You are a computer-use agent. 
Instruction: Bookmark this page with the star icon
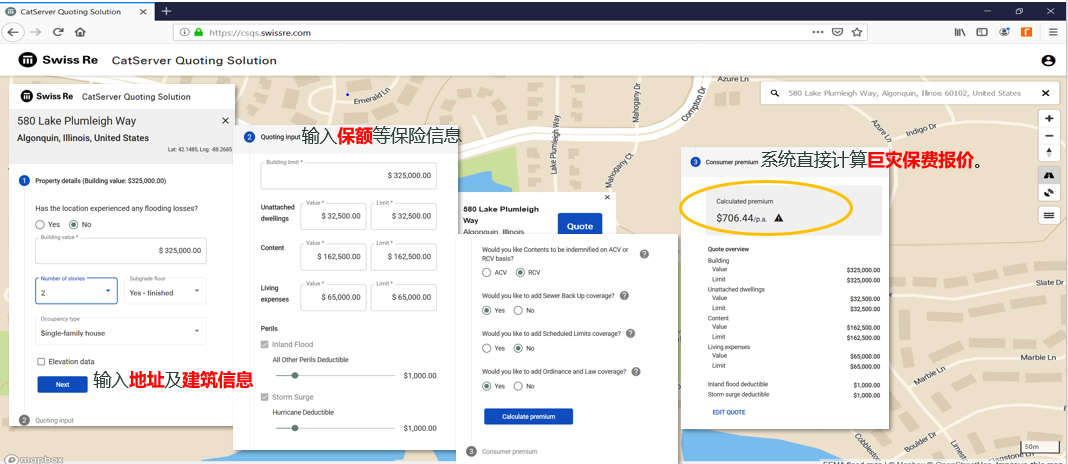(857, 32)
